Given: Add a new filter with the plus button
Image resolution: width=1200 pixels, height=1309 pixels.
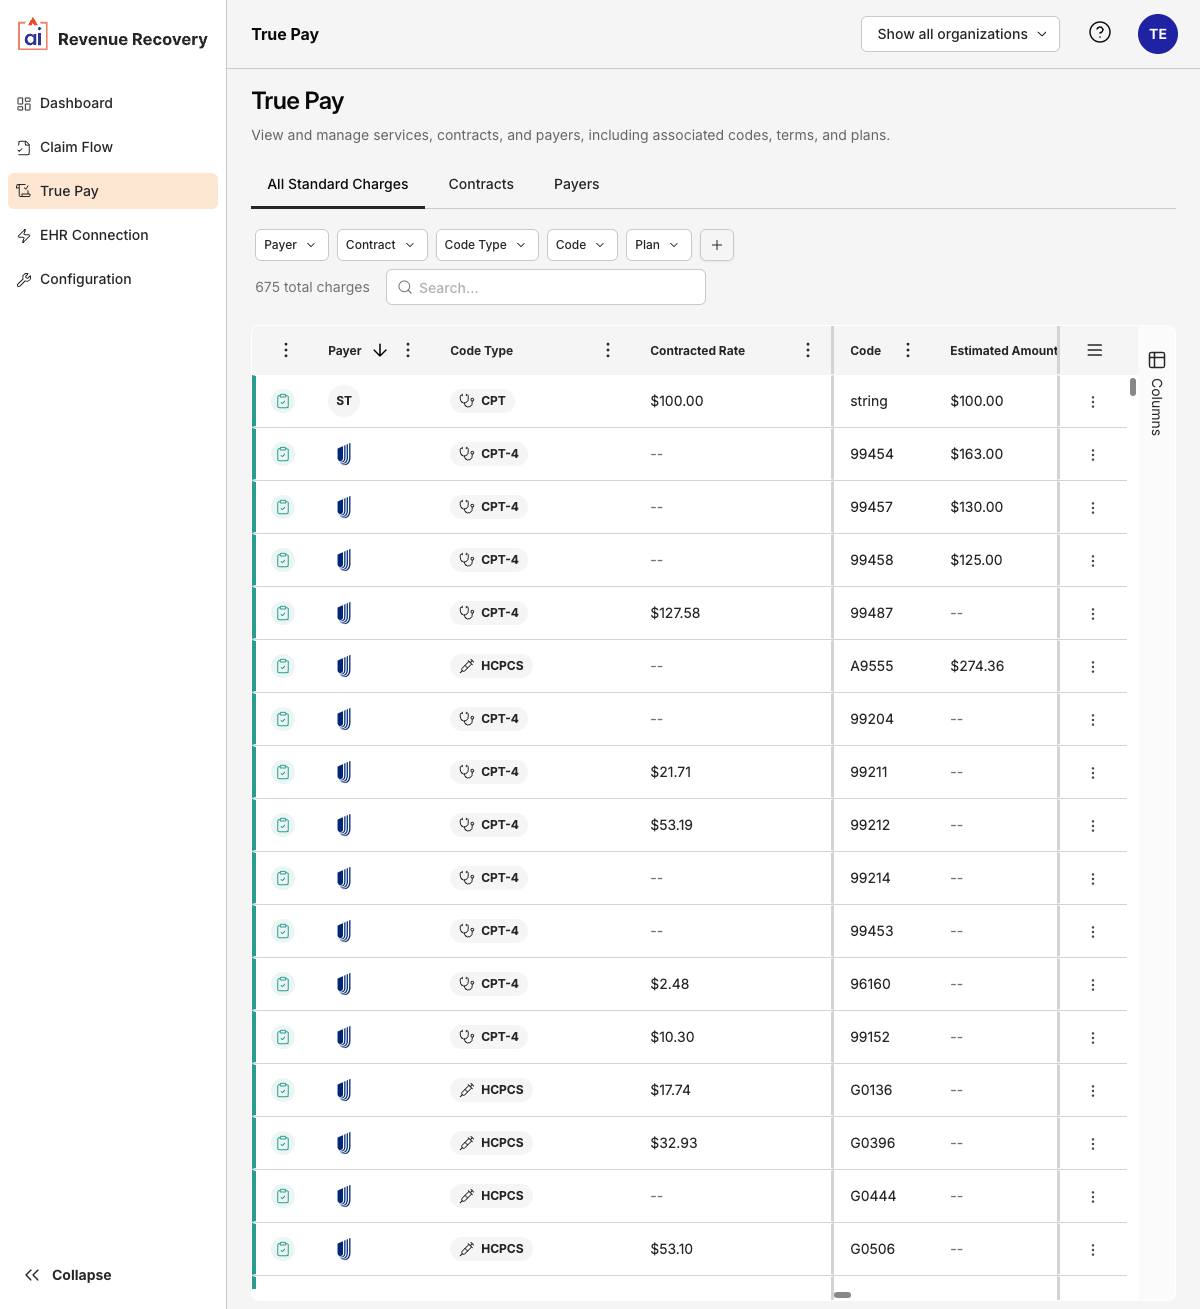Looking at the screenshot, I should pos(716,244).
